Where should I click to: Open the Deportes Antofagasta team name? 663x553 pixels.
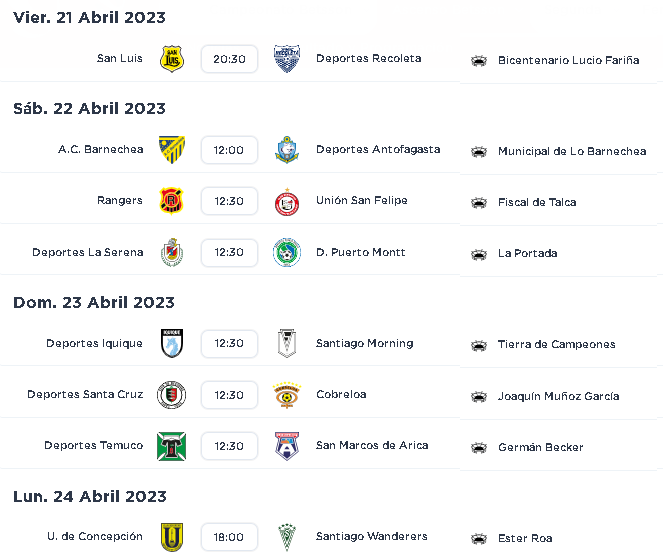coord(378,149)
